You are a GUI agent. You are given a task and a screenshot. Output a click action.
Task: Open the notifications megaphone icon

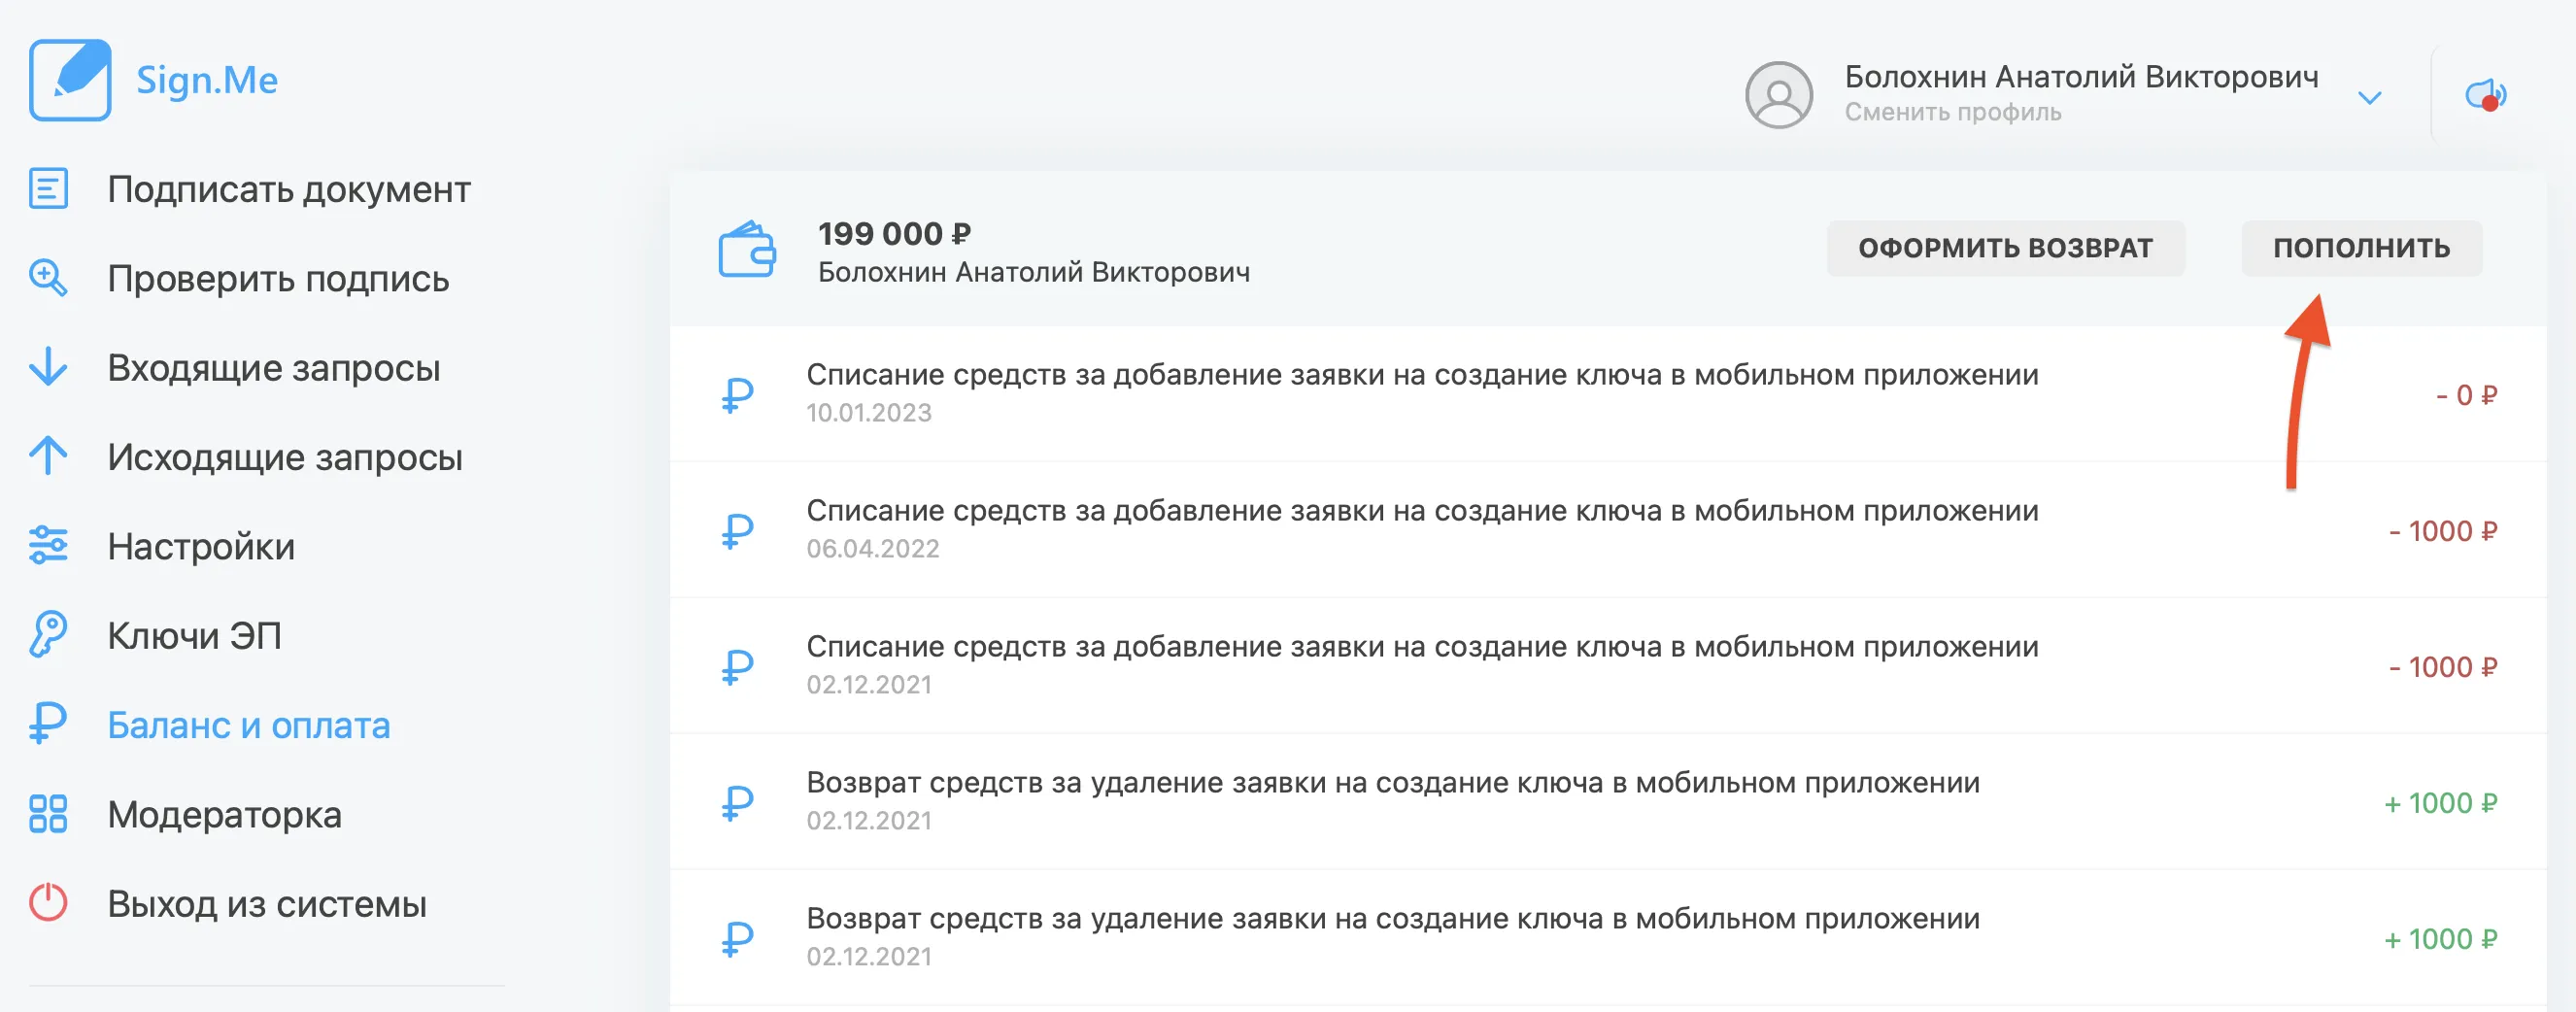point(2486,95)
